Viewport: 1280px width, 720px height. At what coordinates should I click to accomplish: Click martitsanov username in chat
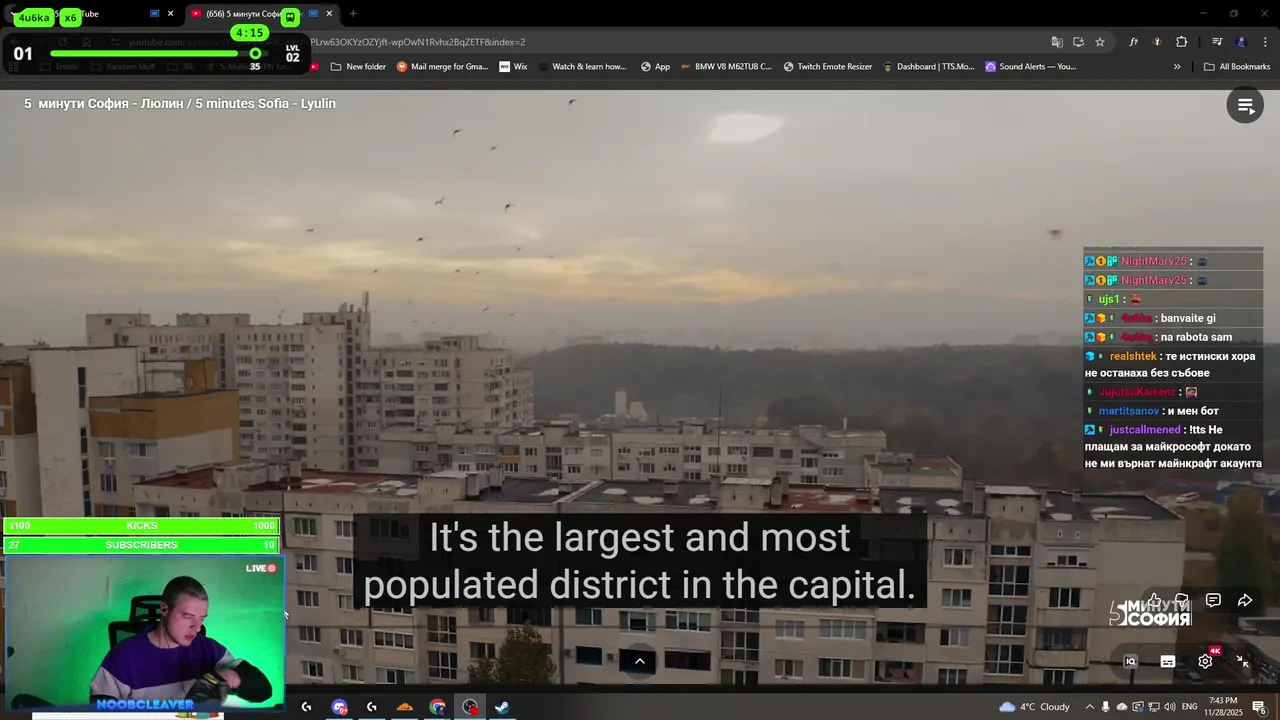tap(1129, 411)
